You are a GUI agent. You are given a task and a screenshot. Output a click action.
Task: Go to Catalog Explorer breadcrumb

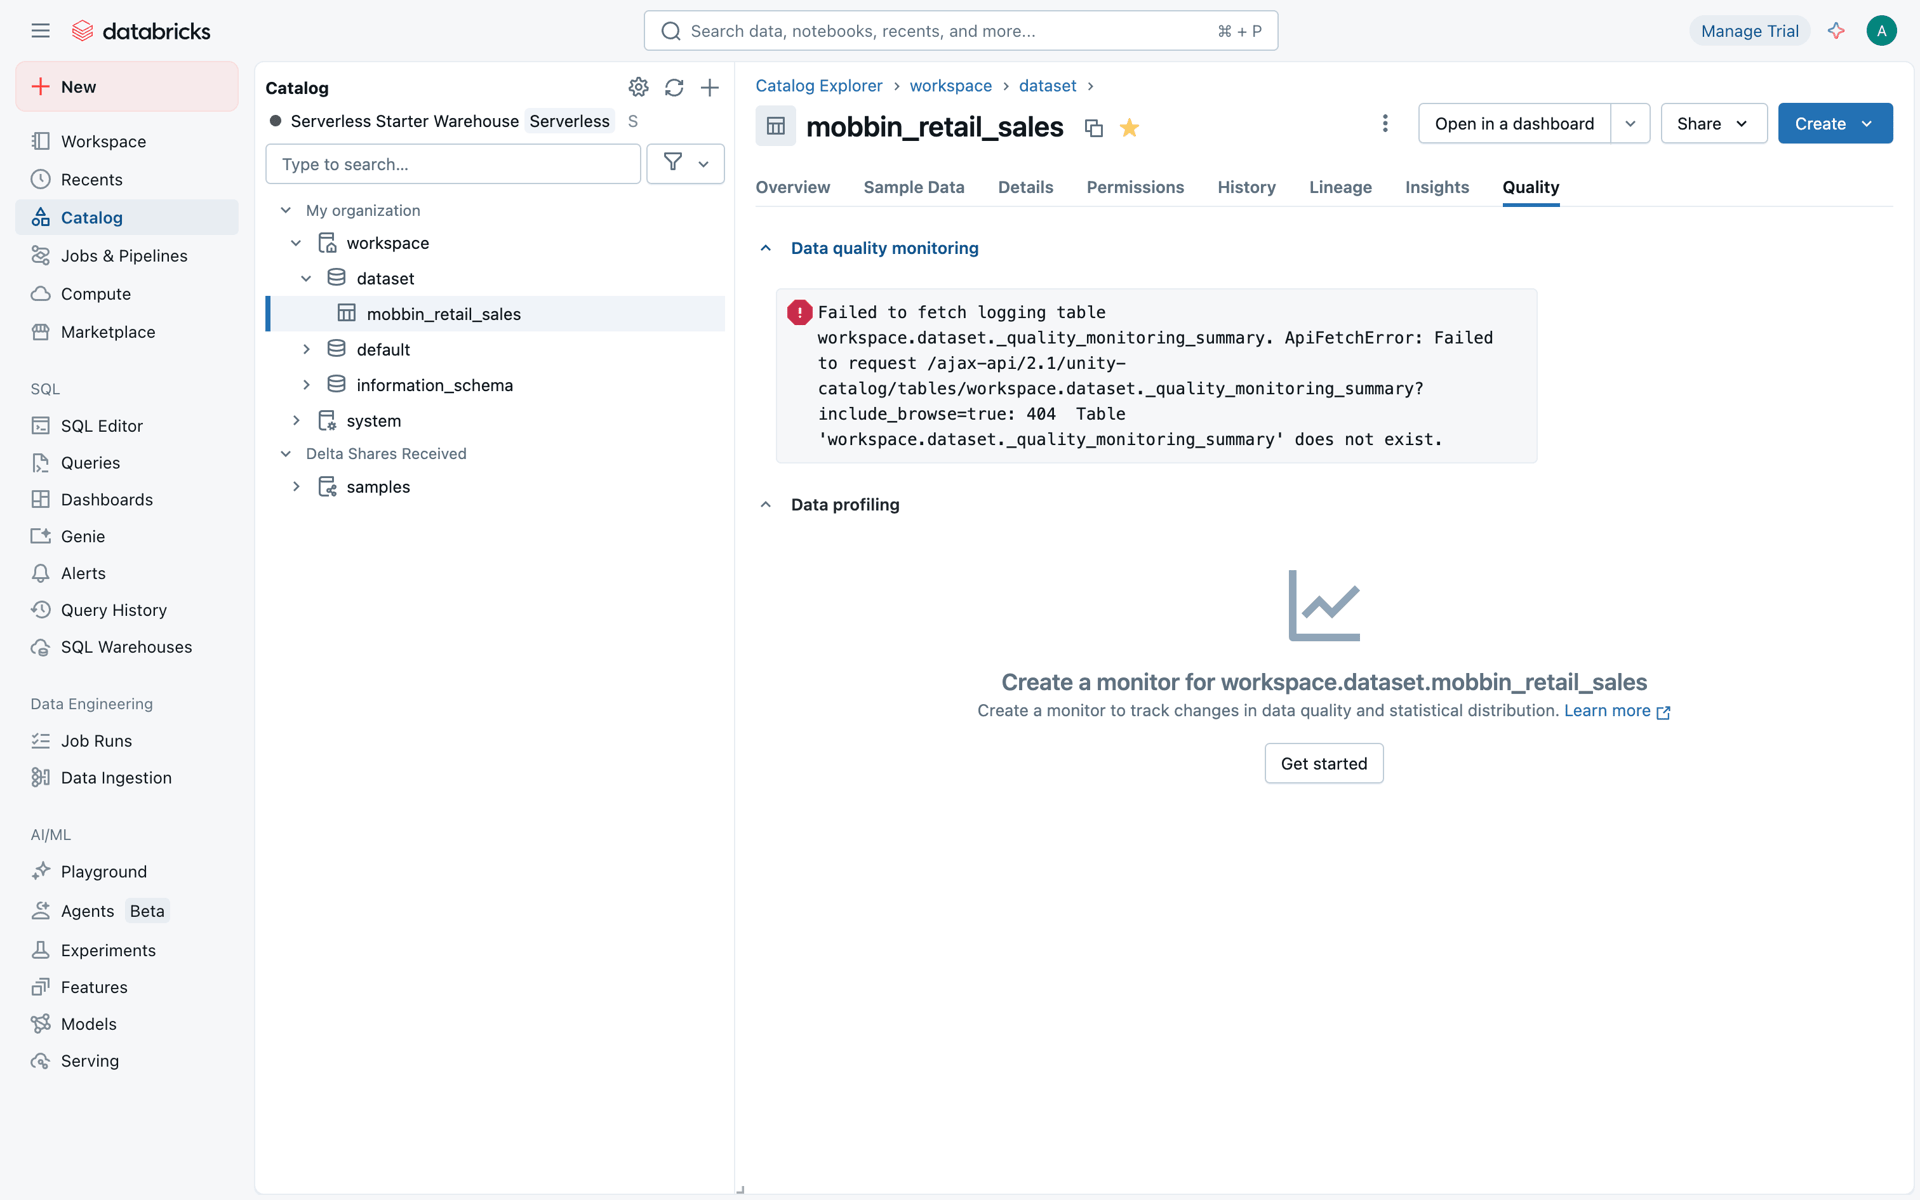coord(819,86)
